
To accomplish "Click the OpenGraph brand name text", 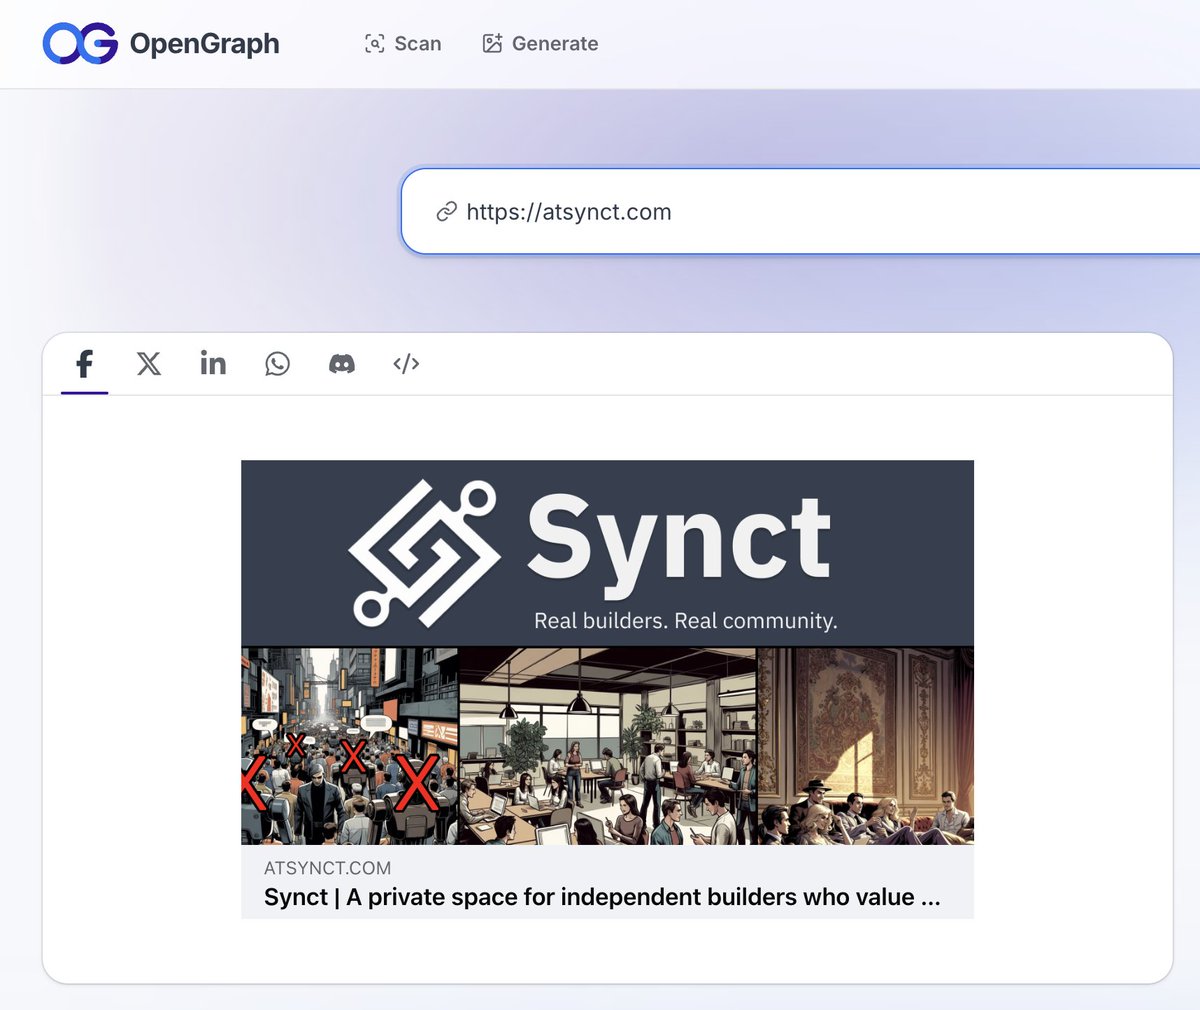I will click(204, 44).
